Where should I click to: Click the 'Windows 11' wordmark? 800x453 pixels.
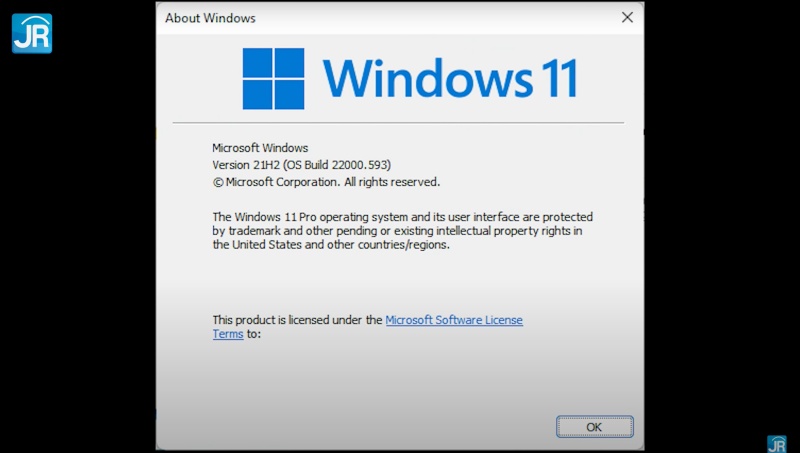[450, 78]
